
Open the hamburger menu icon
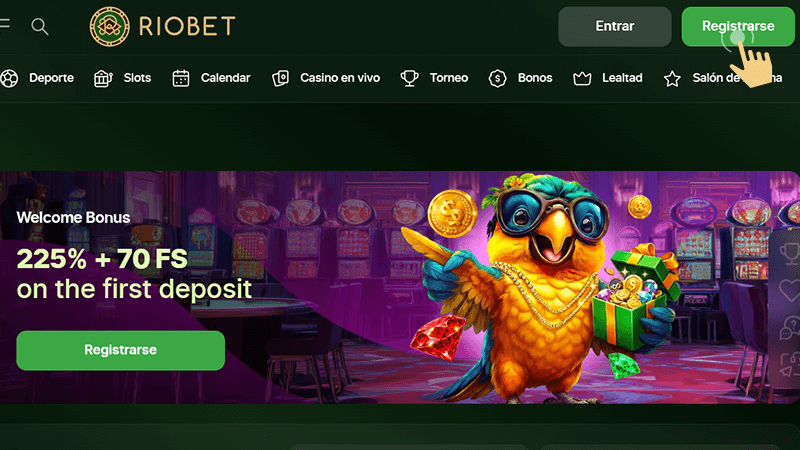tap(5, 23)
